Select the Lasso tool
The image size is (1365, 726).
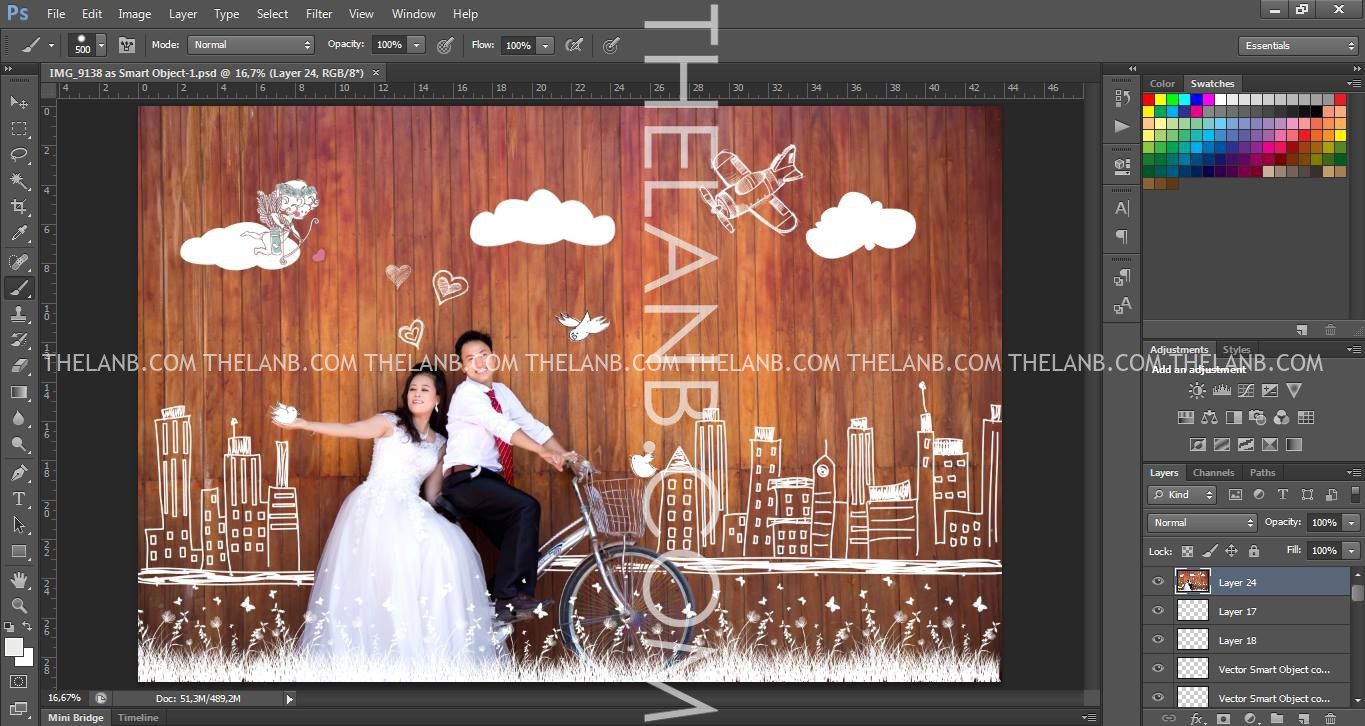pos(19,154)
